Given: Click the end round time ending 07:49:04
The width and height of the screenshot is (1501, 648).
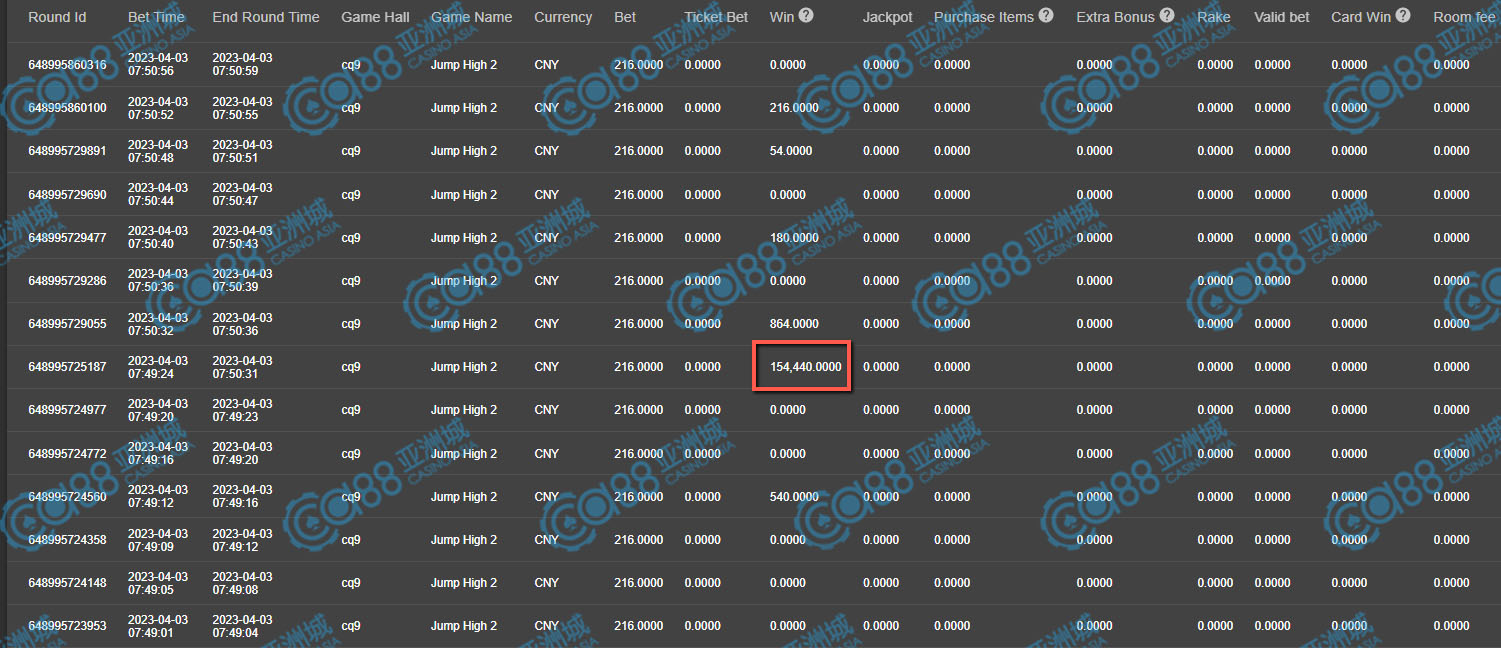Looking at the screenshot, I should tap(242, 626).
